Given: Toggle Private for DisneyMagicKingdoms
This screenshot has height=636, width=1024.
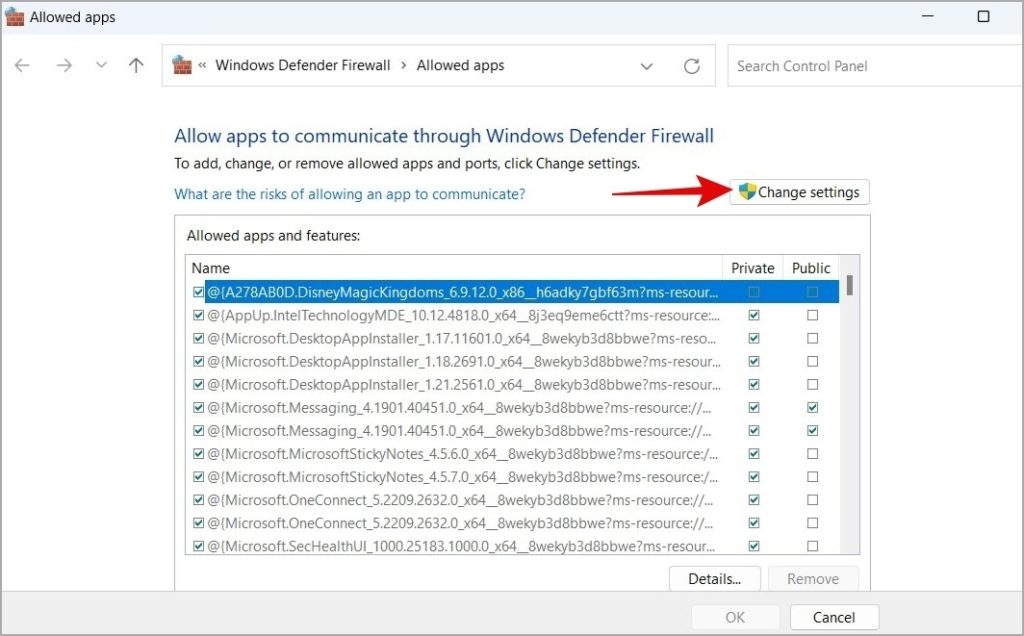Looking at the screenshot, I should 754,292.
